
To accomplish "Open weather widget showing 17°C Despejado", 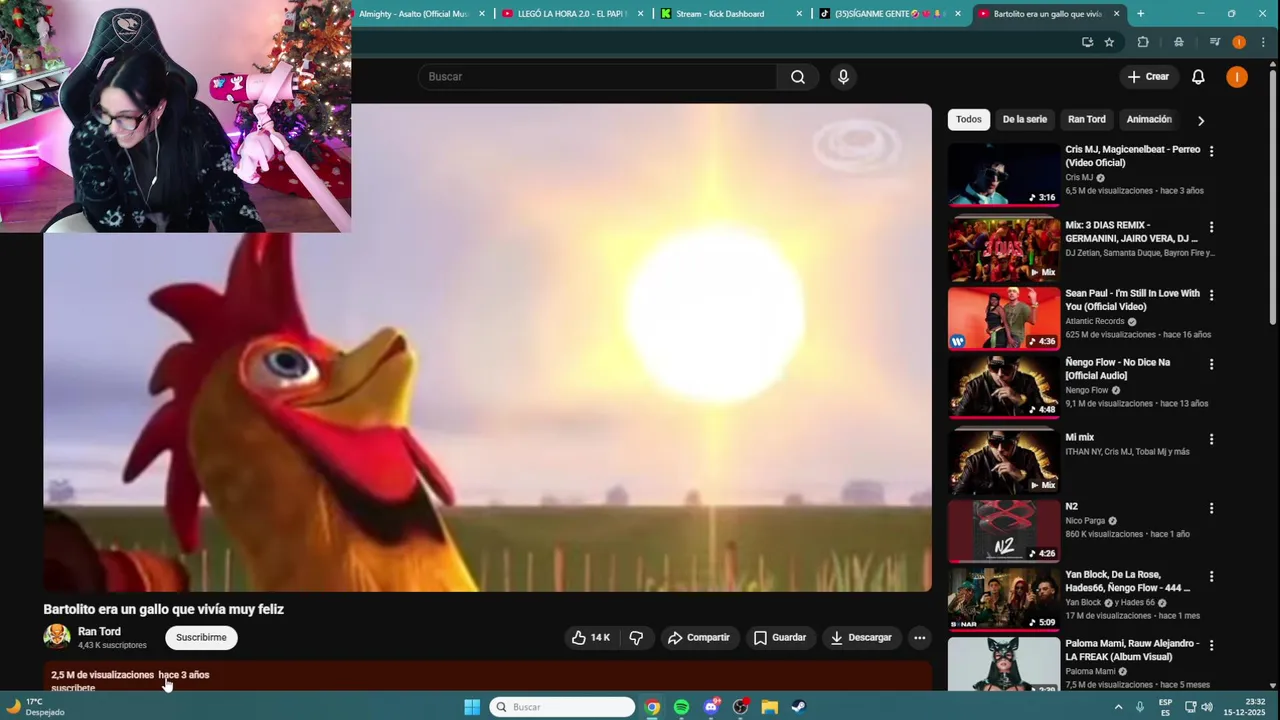I will point(35,707).
